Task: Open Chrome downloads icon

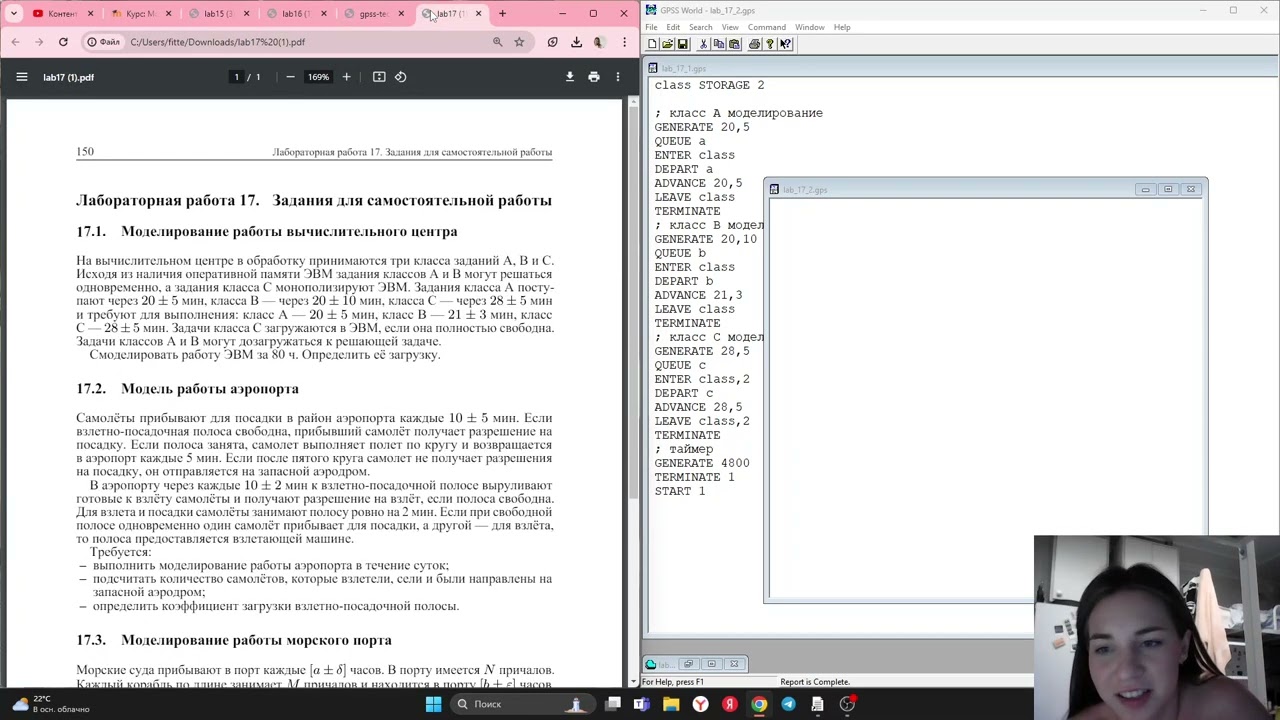Action: click(x=576, y=42)
